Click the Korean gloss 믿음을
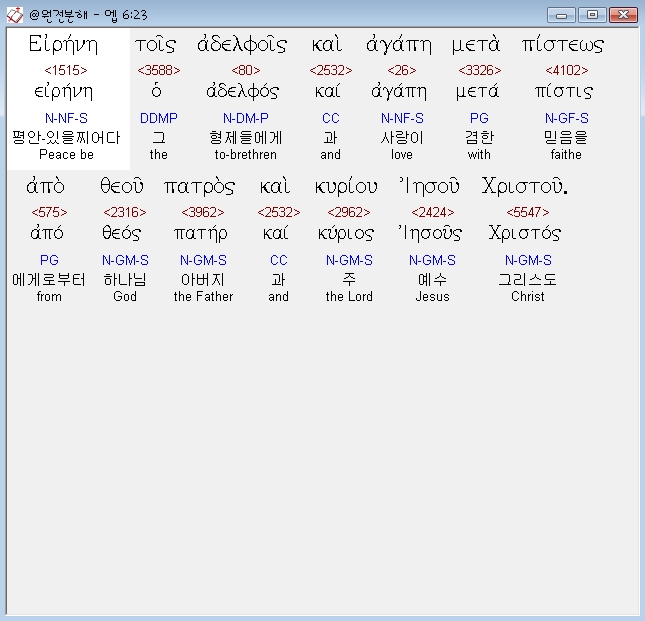The image size is (645, 621). coord(566,137)
